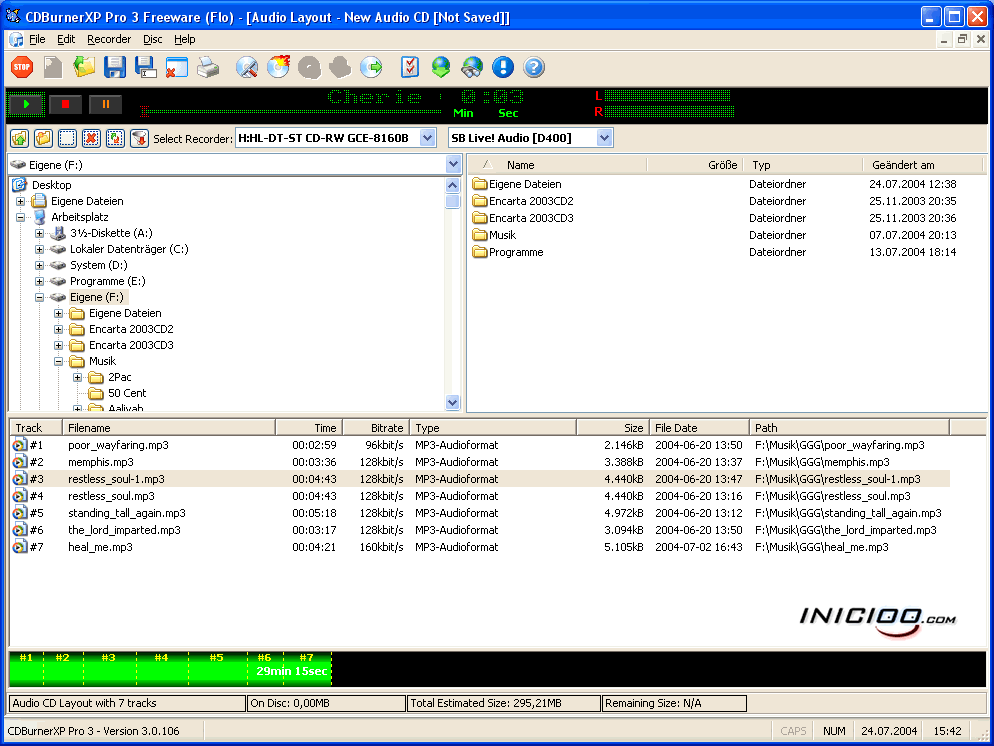Screen dimensions: 994x746
Task: Click the yellow folder icon in lower toolbar
Action: coord(43,138)
